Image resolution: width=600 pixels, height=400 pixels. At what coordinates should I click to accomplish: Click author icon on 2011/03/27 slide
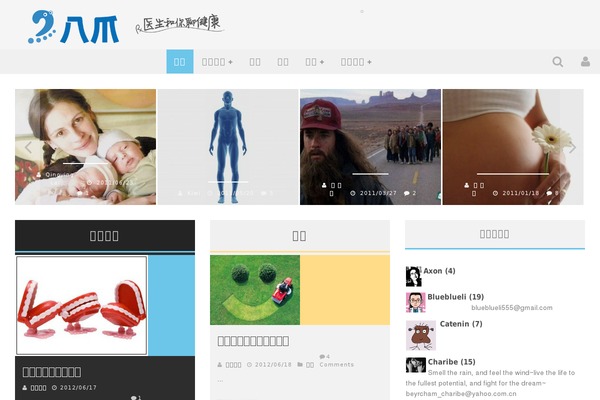coord(324,185)
